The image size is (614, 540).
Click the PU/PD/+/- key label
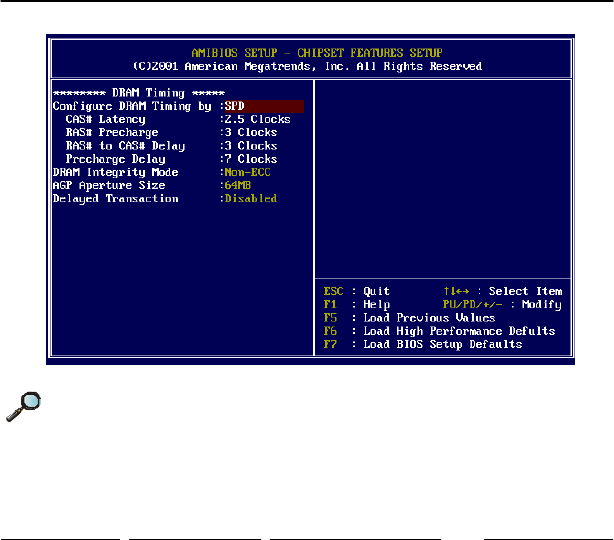pyautogui.click(x=472, y=305)
